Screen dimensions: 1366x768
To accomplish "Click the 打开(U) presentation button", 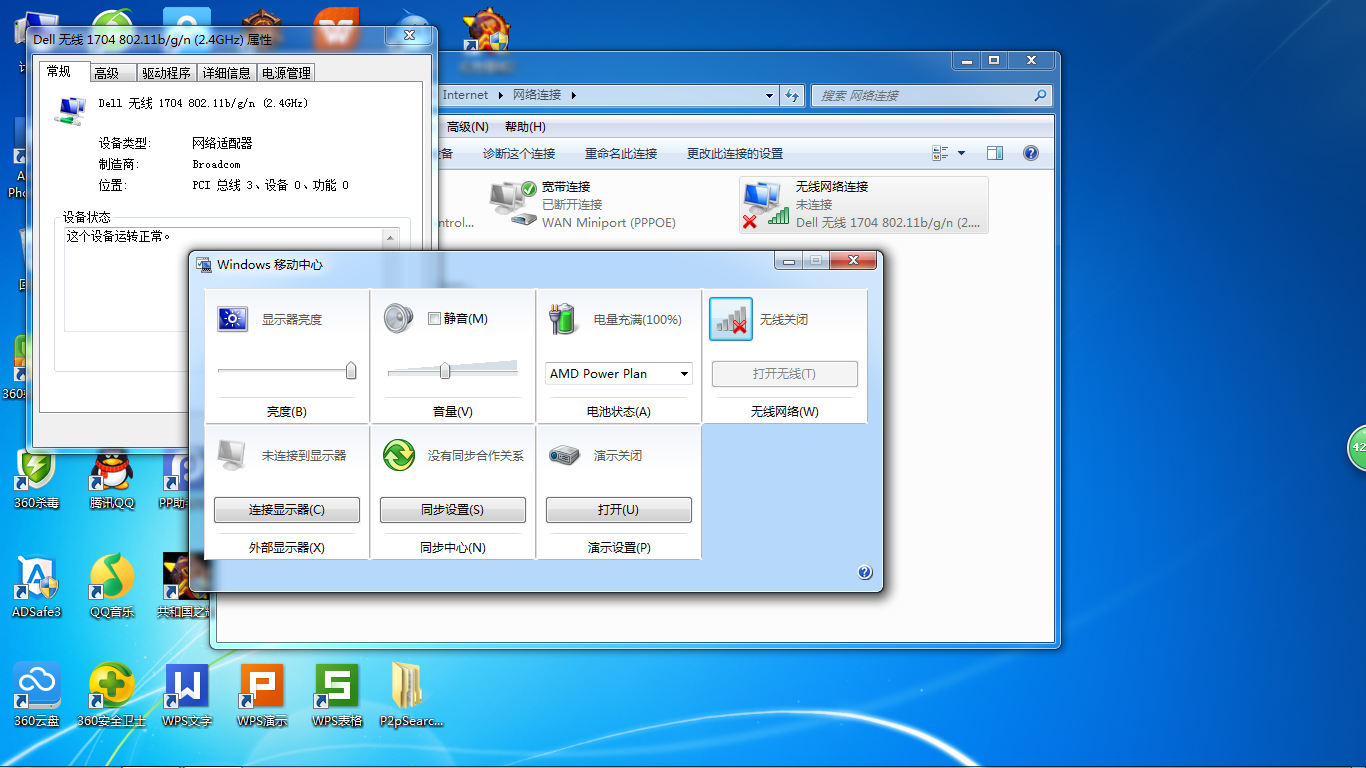I will pos(619,510).
